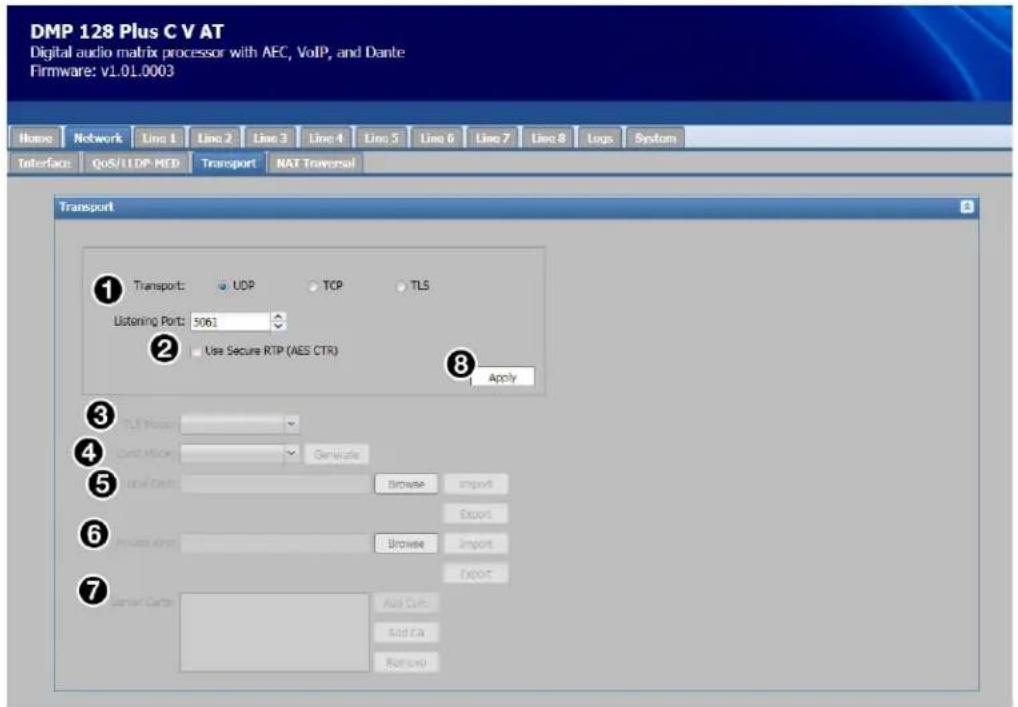1018x707 pixels.
Task: Browse for the local certificate file
Action: click(406, 484)
